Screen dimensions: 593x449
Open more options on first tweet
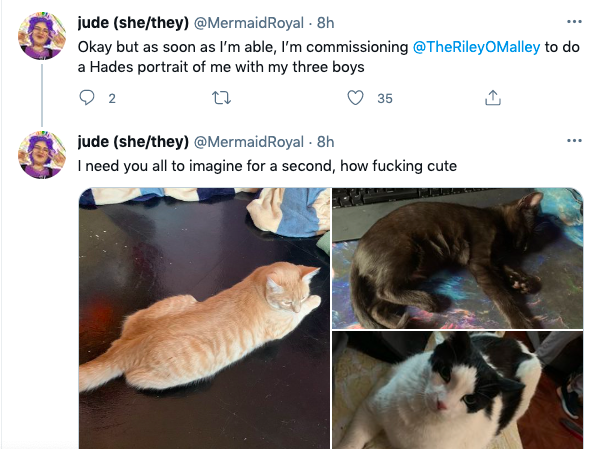(574, 22)
